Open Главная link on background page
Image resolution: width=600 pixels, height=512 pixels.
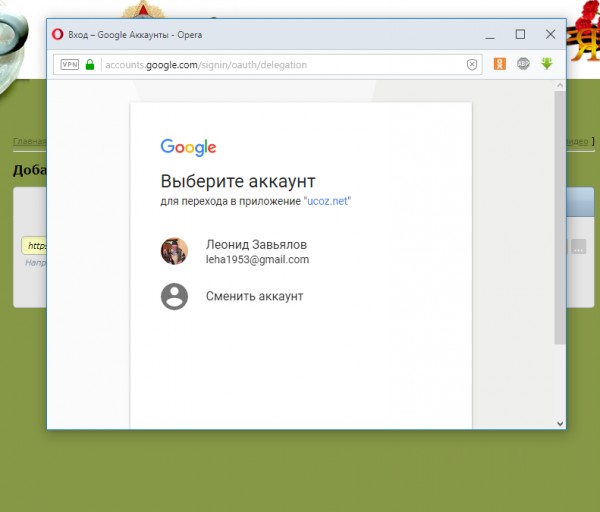pos(29,141)
